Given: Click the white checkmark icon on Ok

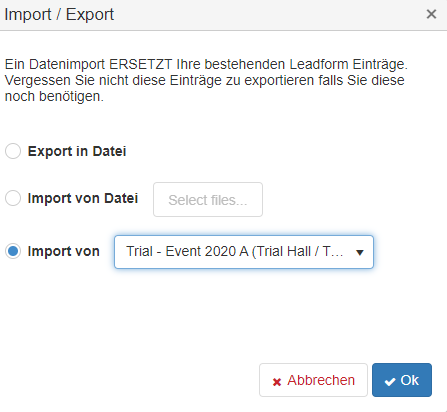Looking at the screenshot, I should tap(390, 381).
